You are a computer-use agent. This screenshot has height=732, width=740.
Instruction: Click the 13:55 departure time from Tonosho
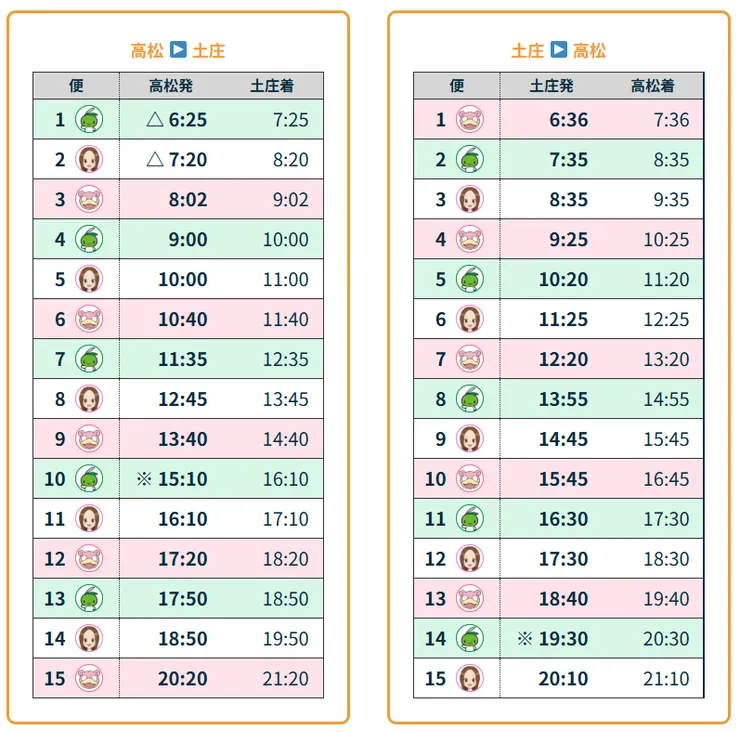click(x=563, y=399)
